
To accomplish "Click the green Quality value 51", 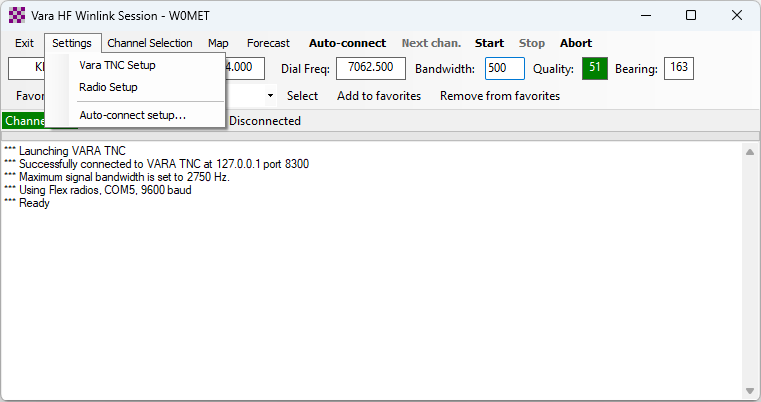I will pos(595,68).
